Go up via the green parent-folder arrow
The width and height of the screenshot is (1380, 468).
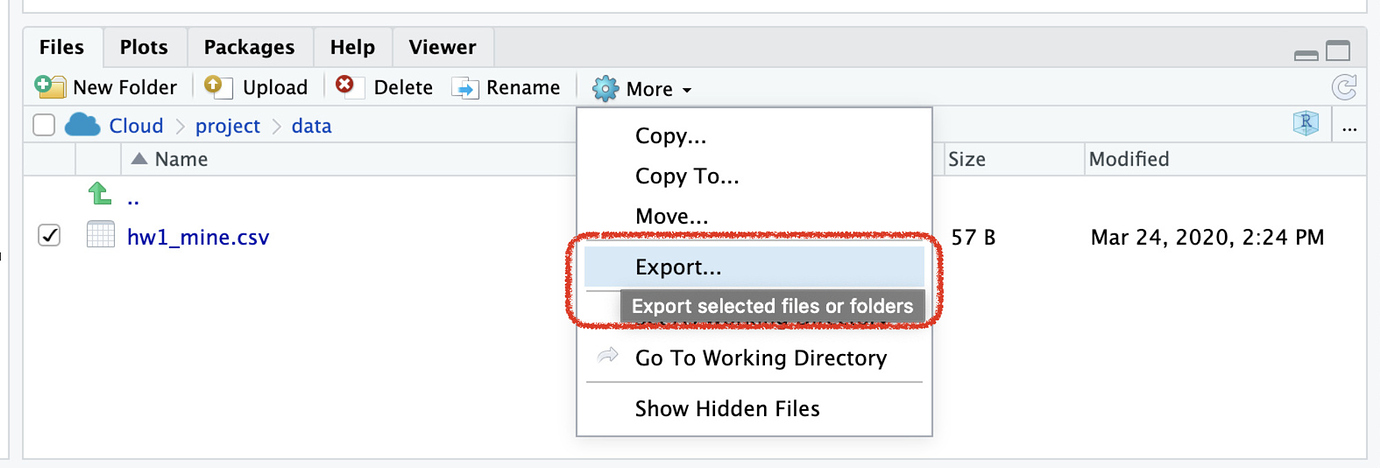point(99,194)
